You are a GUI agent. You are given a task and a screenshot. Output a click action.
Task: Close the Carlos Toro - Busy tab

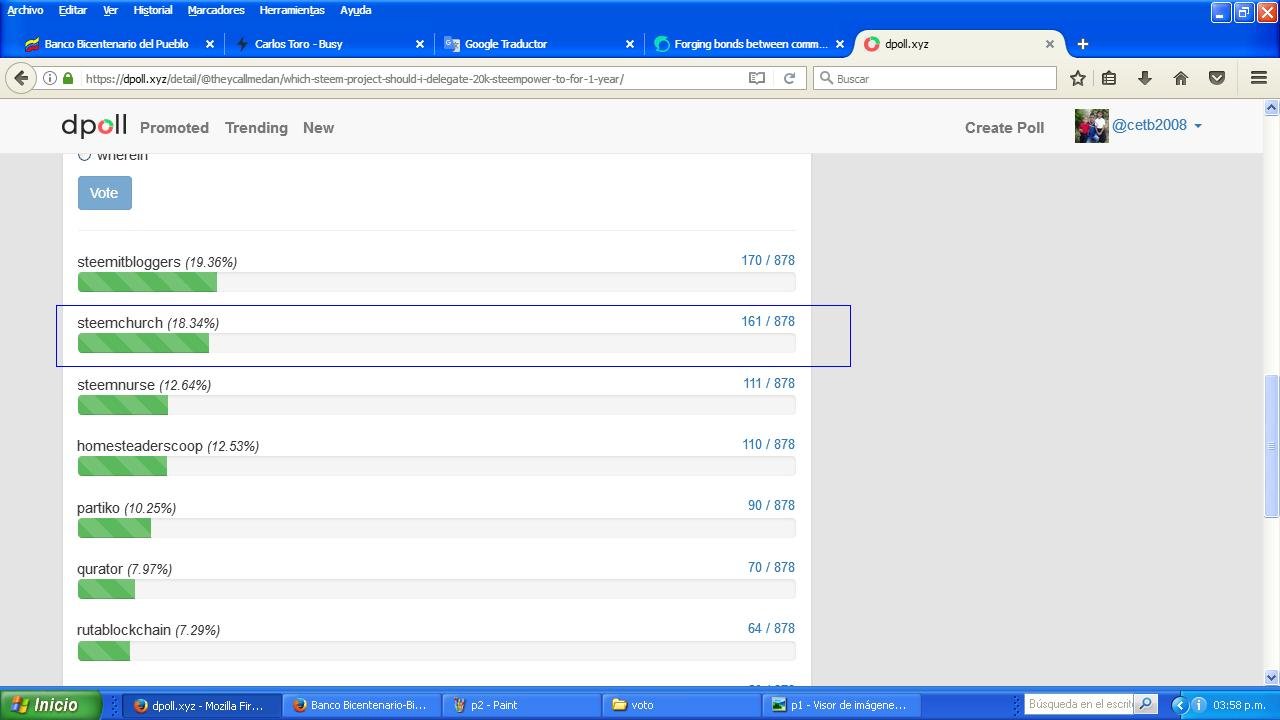click(x=420, y=44)
